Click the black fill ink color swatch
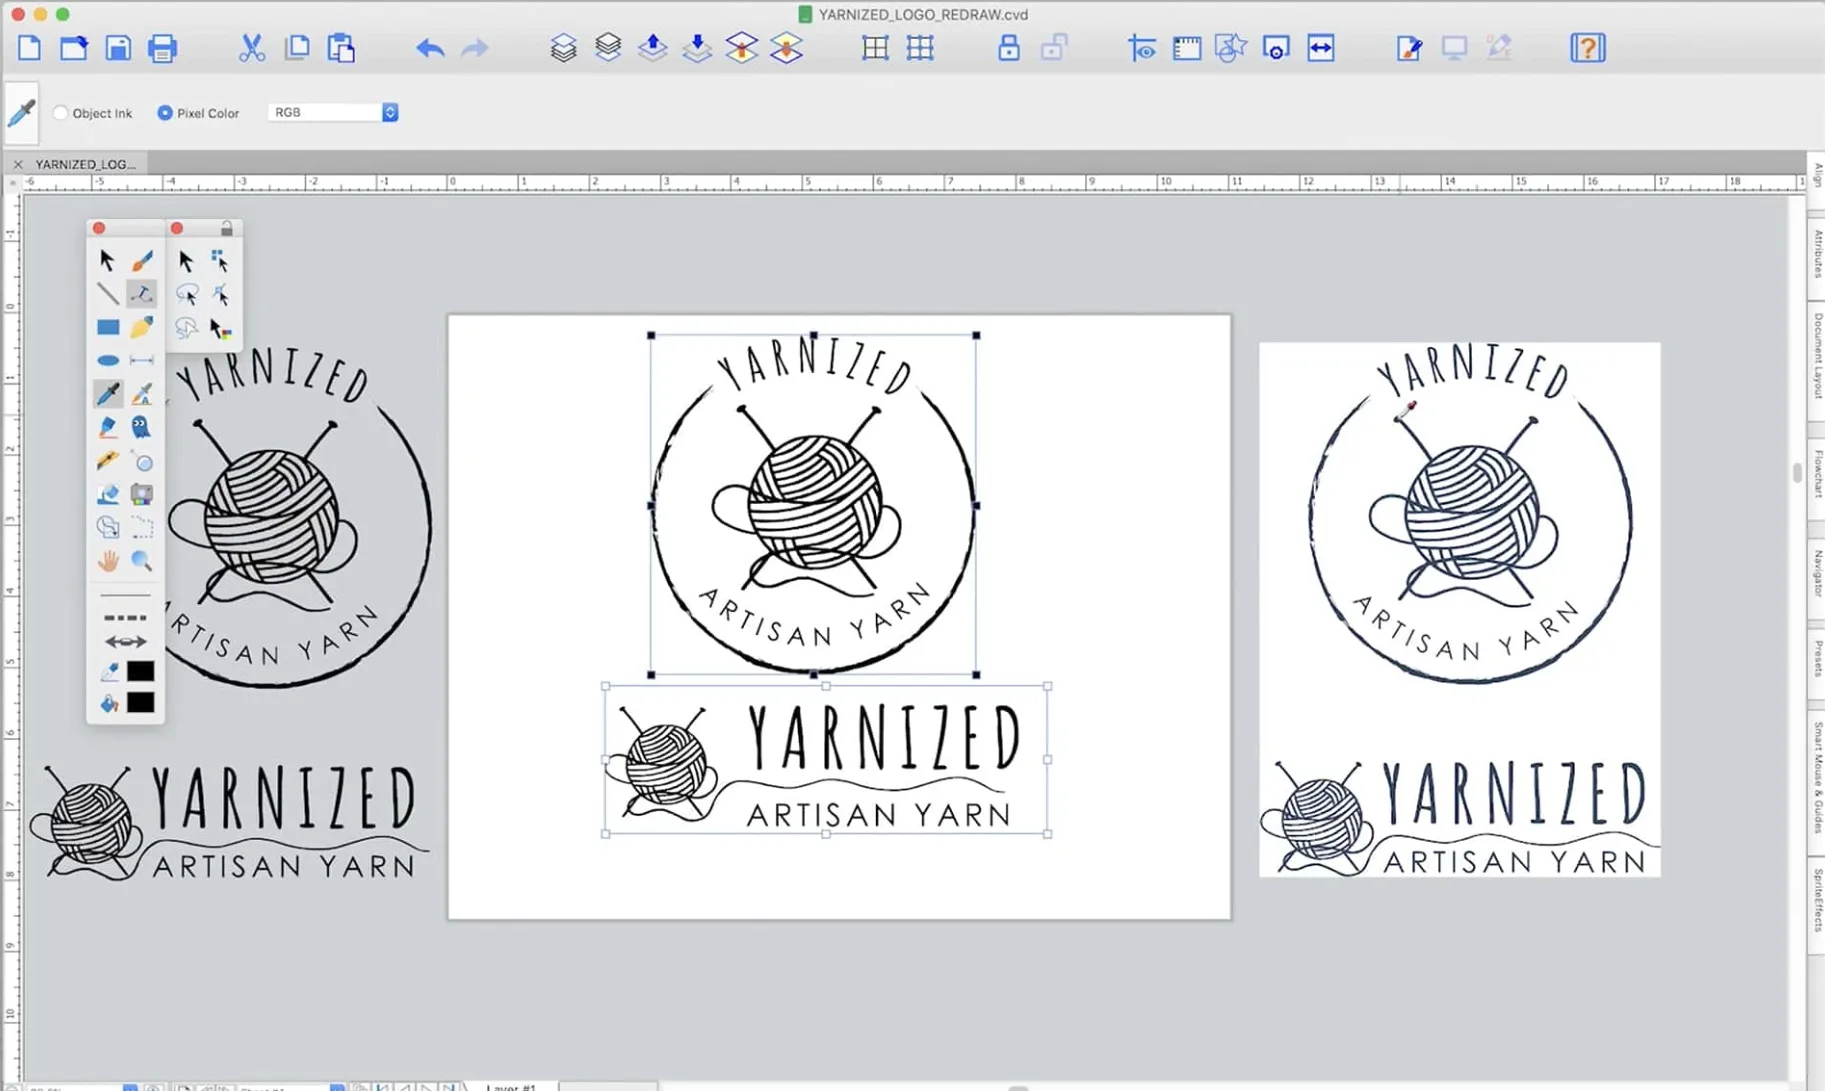 click(141, 703)
